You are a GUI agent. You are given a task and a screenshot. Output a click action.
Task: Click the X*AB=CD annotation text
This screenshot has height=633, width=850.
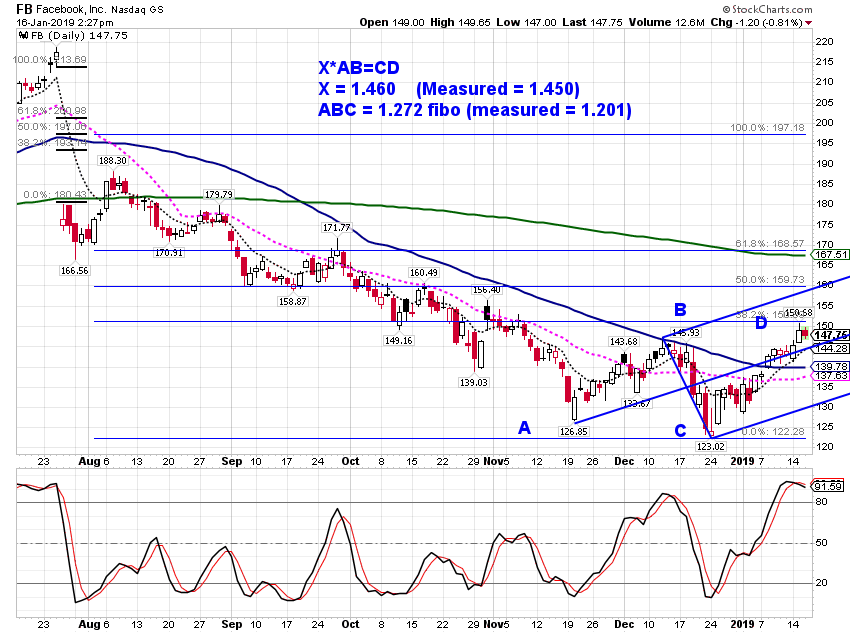click(359, 68)
